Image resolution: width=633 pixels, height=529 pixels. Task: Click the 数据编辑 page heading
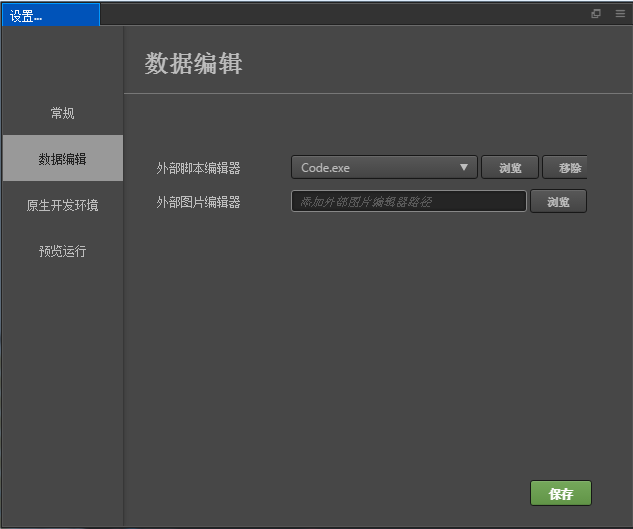[x=193, y=63]
